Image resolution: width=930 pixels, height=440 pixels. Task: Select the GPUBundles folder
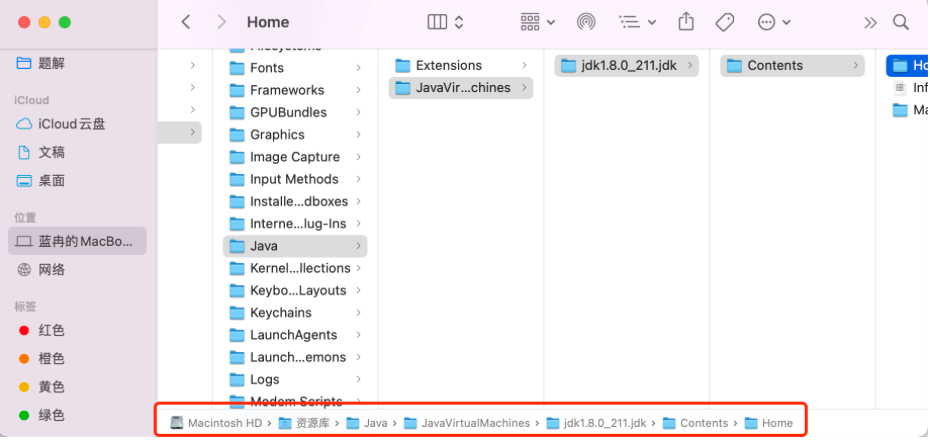295,113
